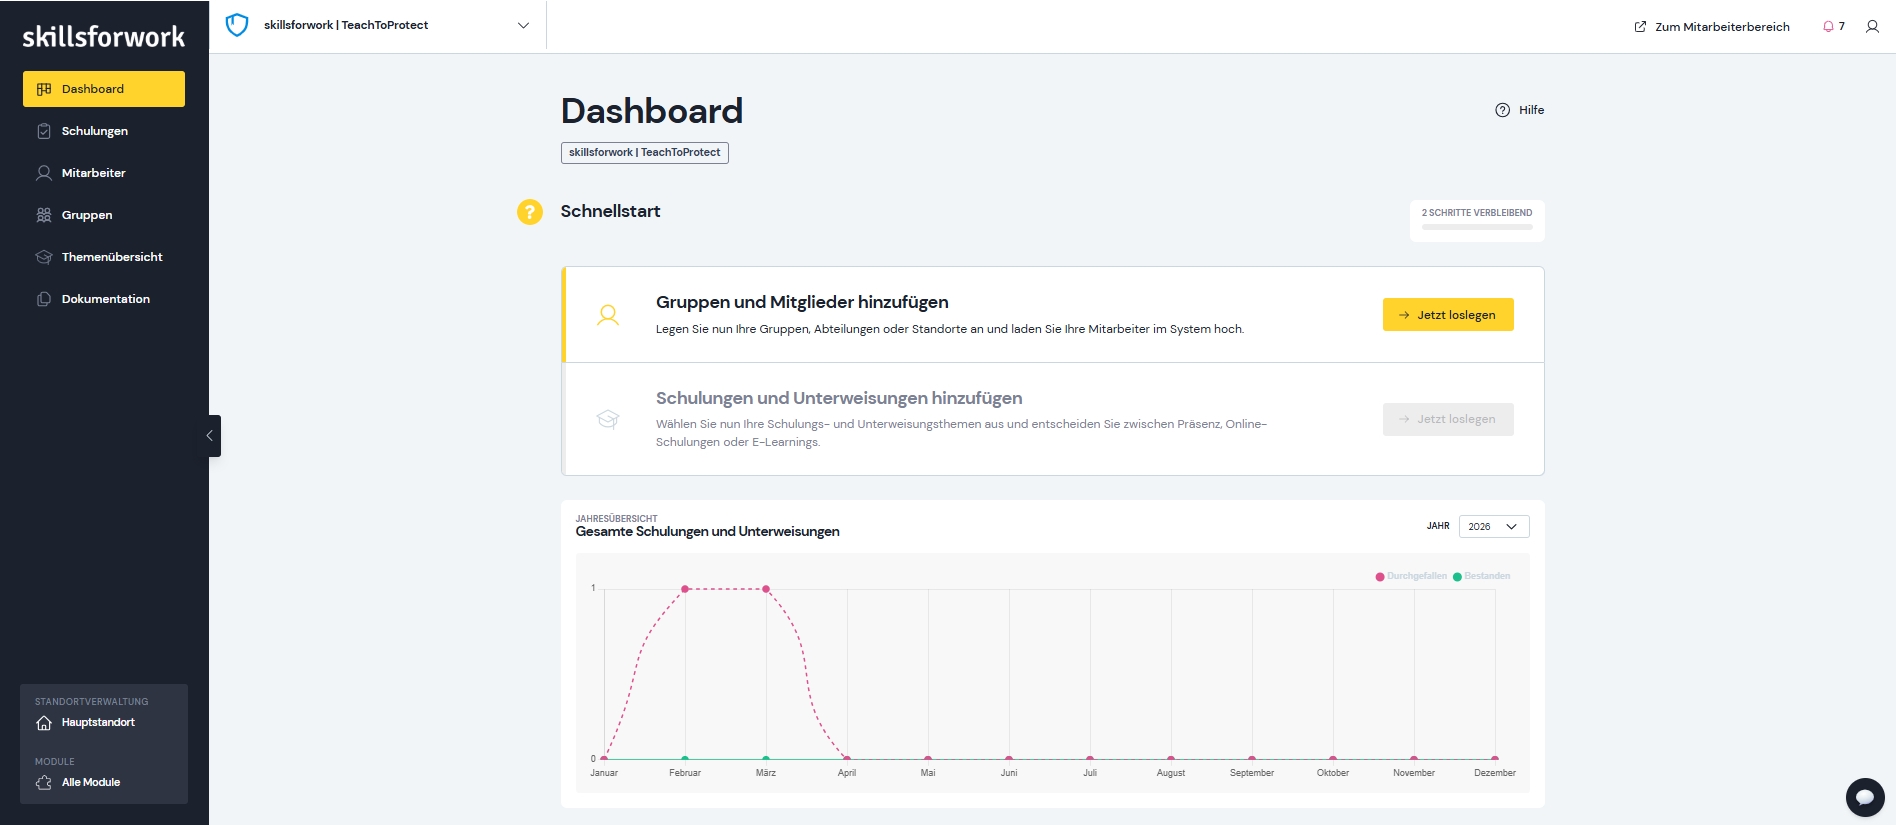Collapse the sidebar with arrow handle
The height and width of the screenshot is (825, 1896).
click(210, 436)
